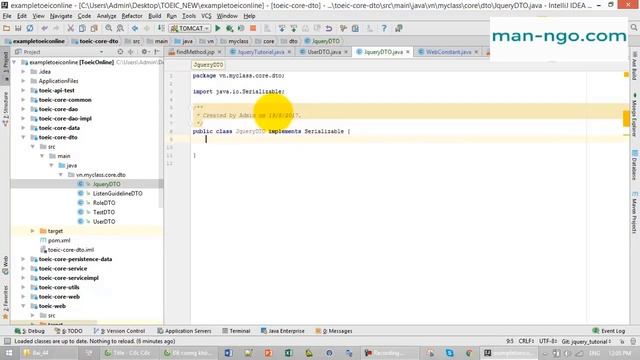Open the Refactor menu
The height and width of the screenshot is (360, 640).
point(132,16)
